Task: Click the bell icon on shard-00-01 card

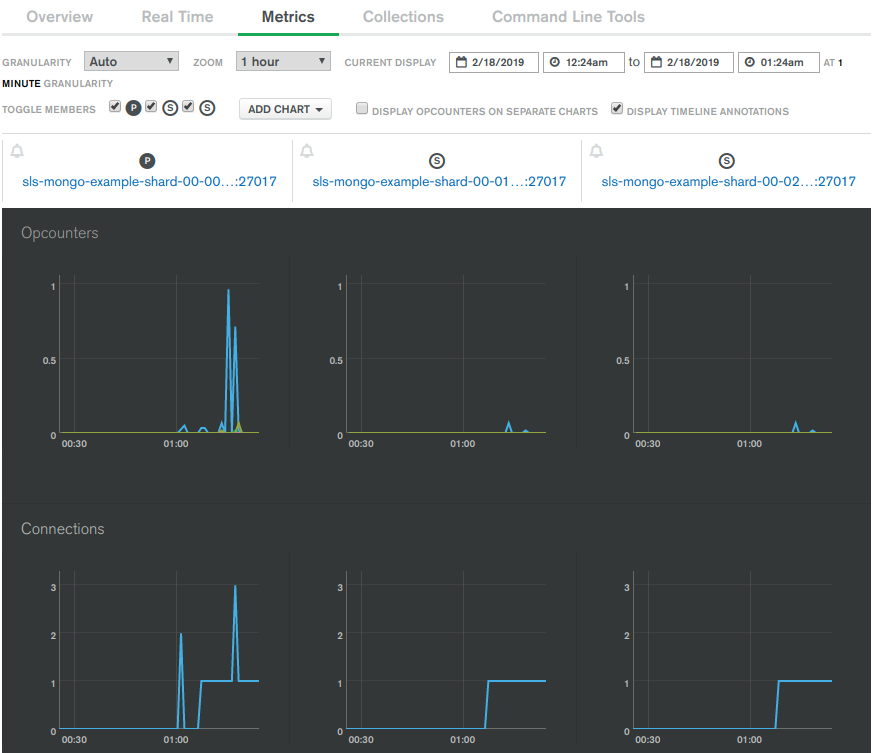Action: (x=307, y=151)
